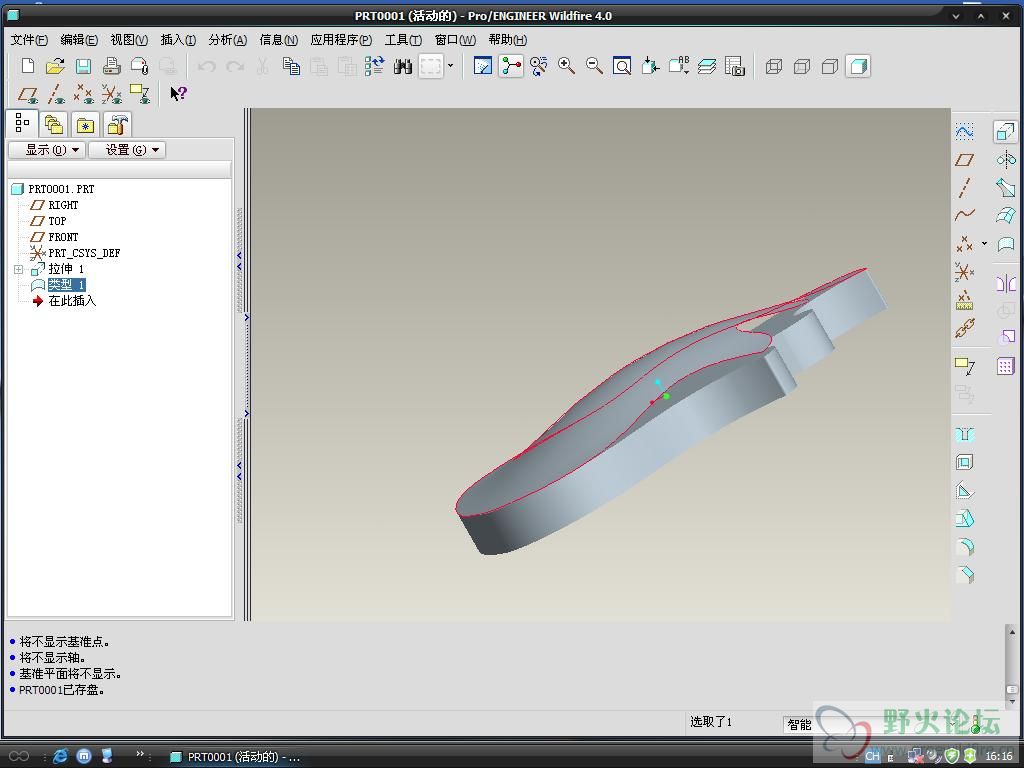Screen dimensions: 1024x768
Task: Start the Sketch tool in the right toolbar
Action: tap(965, 131)
